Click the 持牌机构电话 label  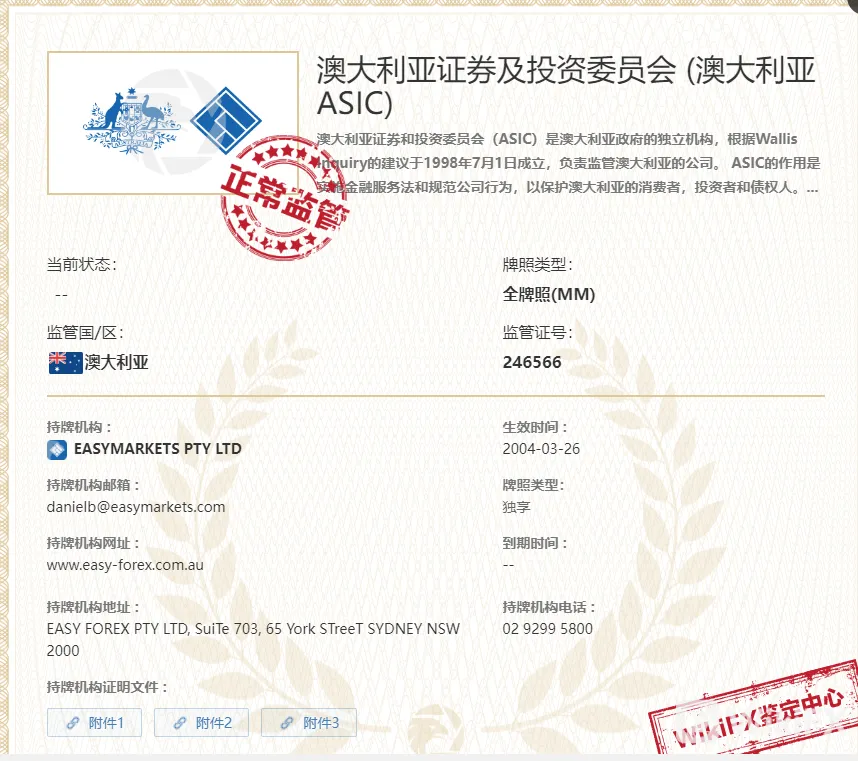point(549,607)
